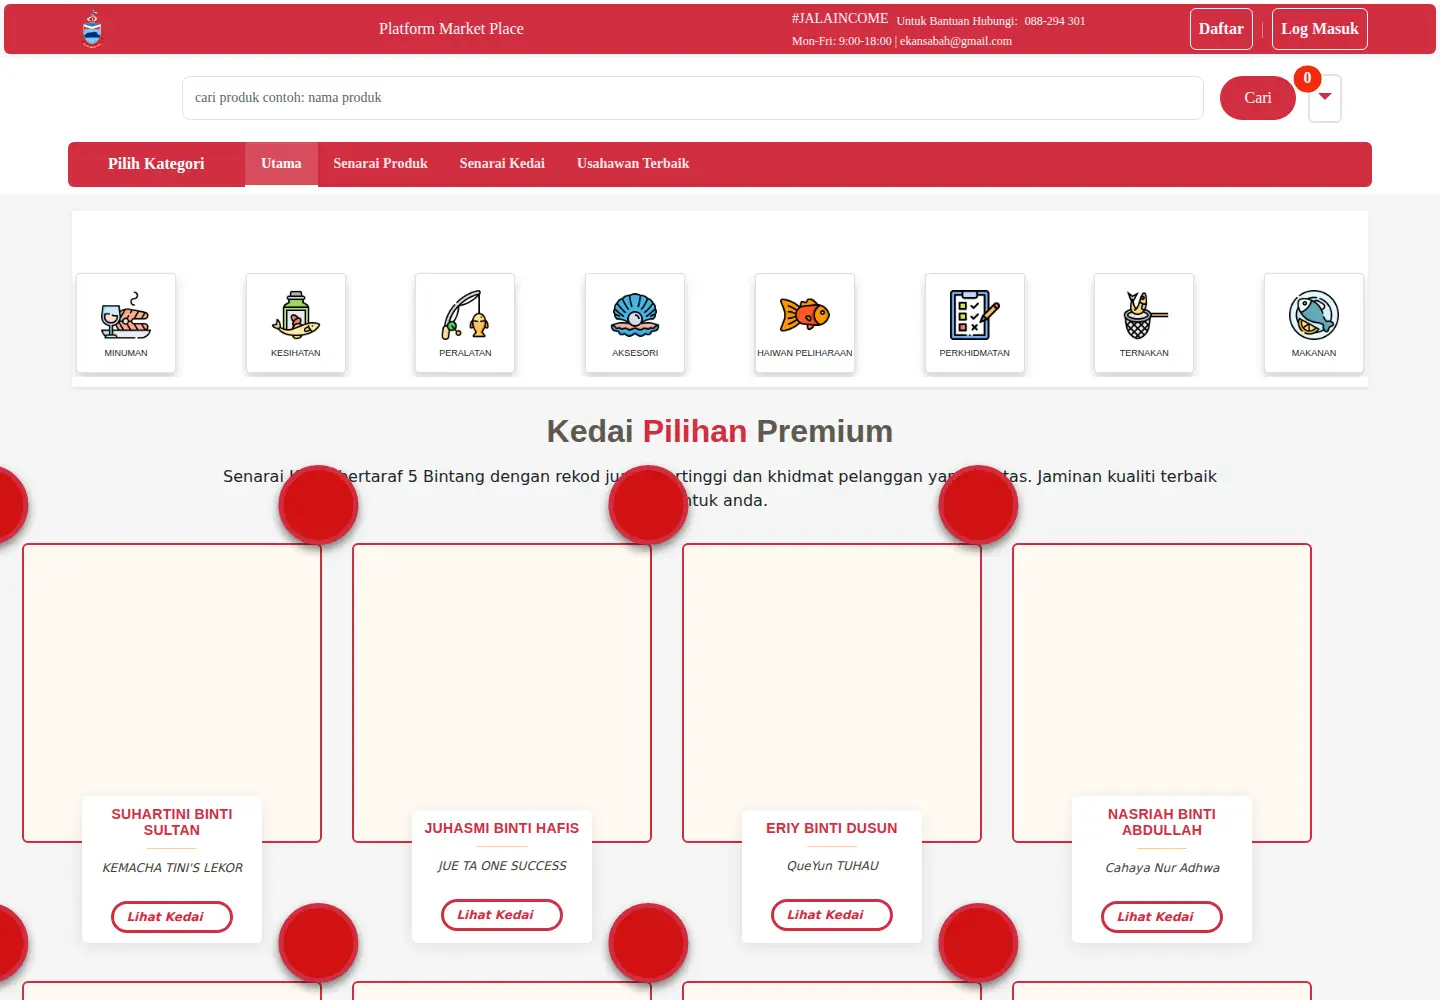Screen dimensions: 1440x1000
Task: Click the Cari search button
Action: click(1258, 98)
